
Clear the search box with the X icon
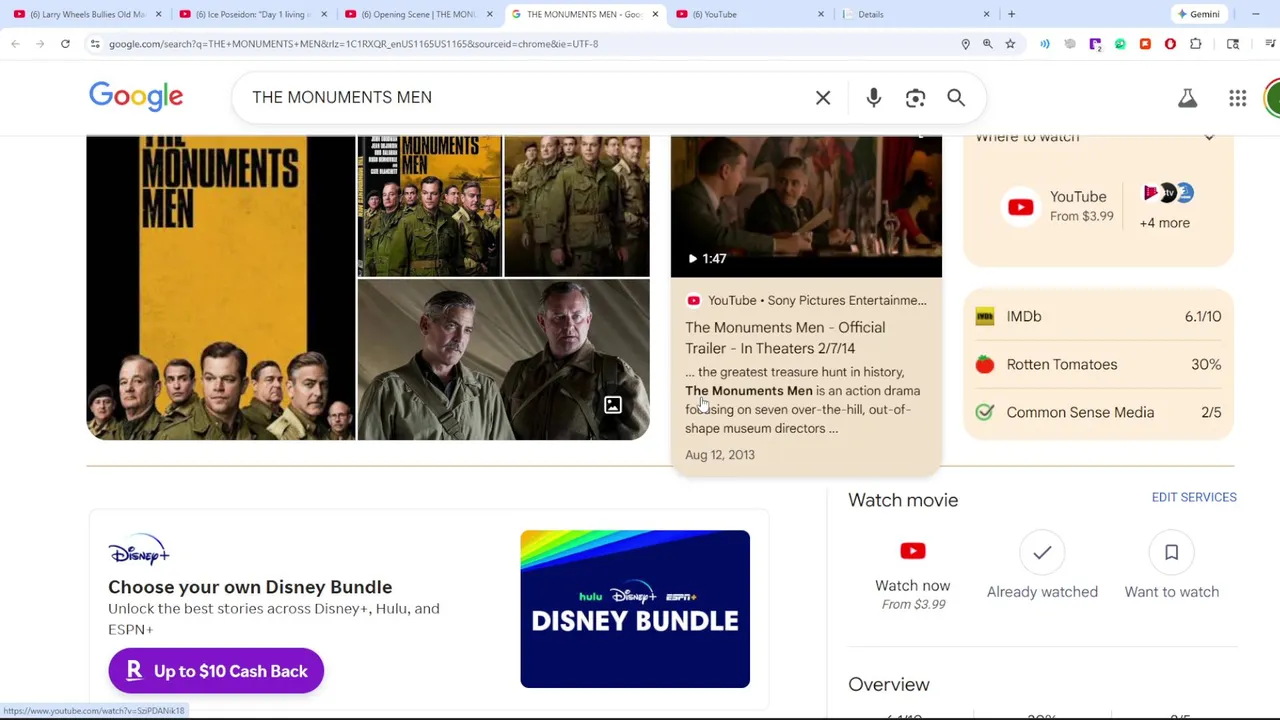[x=823, y=97]
